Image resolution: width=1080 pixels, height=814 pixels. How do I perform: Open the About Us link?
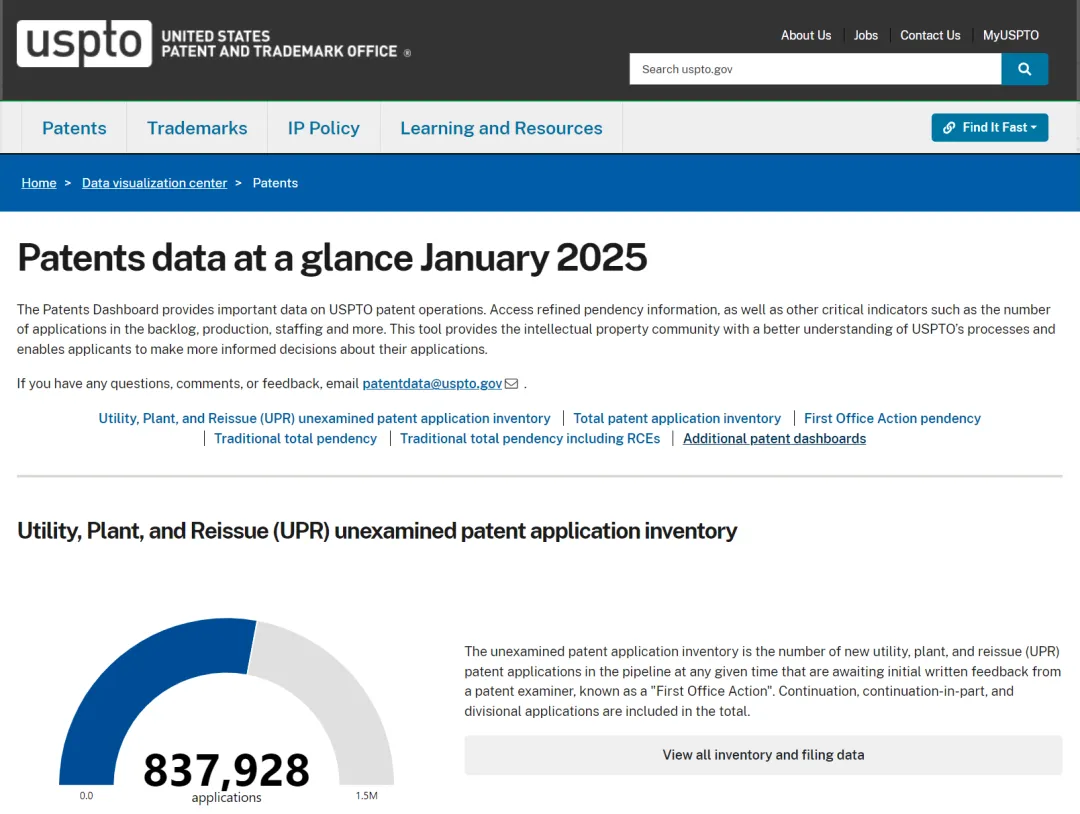click(x=806, y=35)
